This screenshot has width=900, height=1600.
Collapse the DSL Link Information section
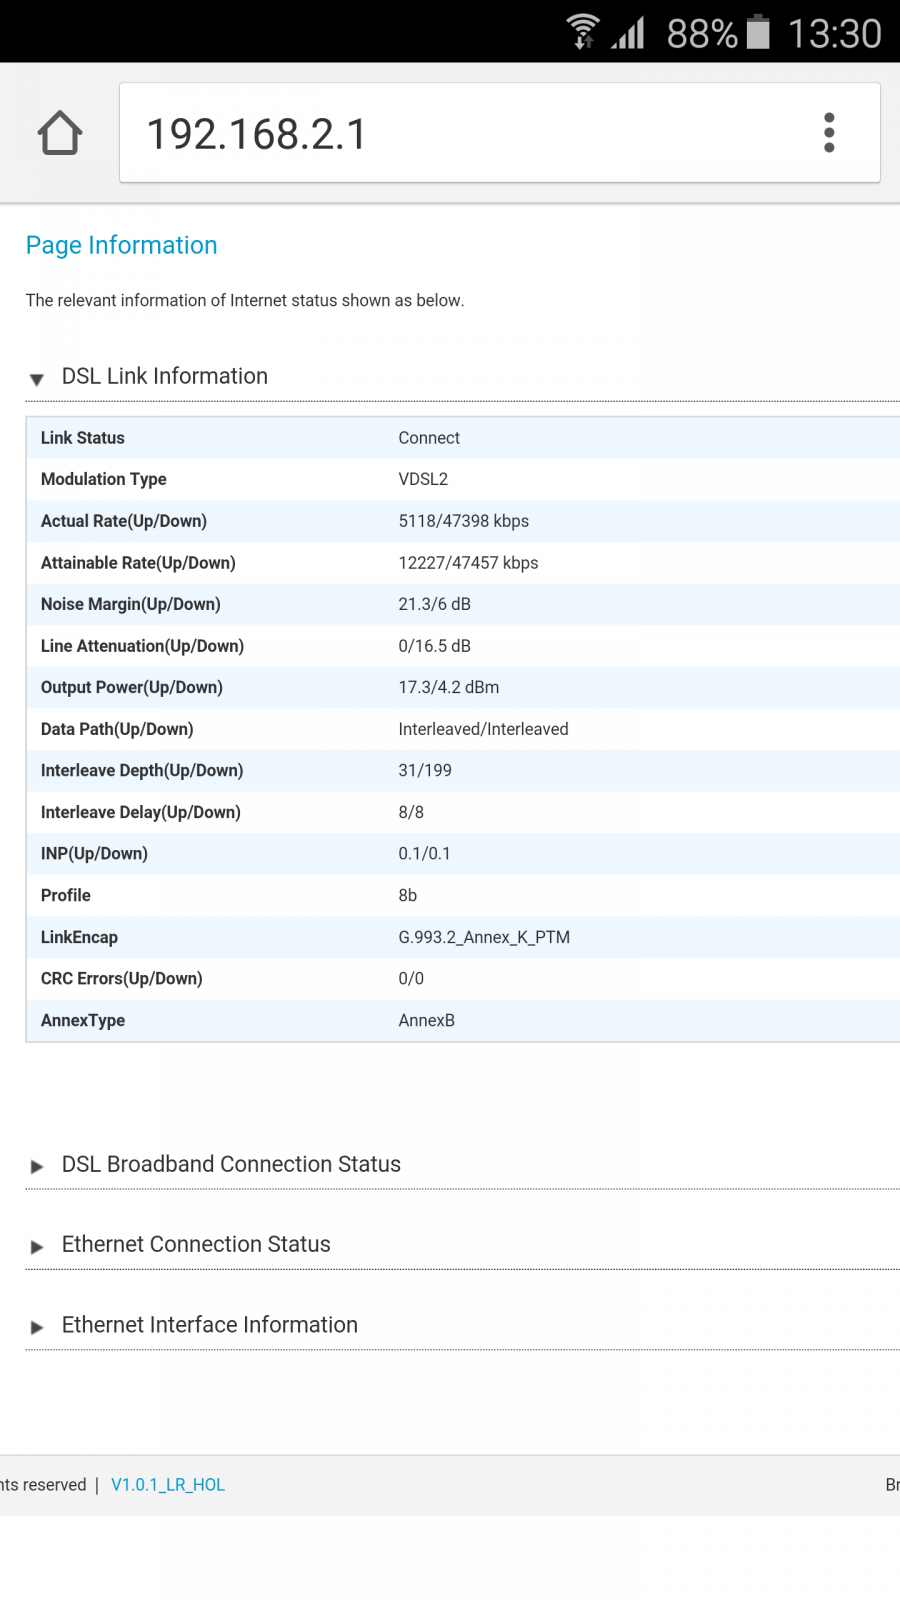pyautogui.click(x=164, y=377)
